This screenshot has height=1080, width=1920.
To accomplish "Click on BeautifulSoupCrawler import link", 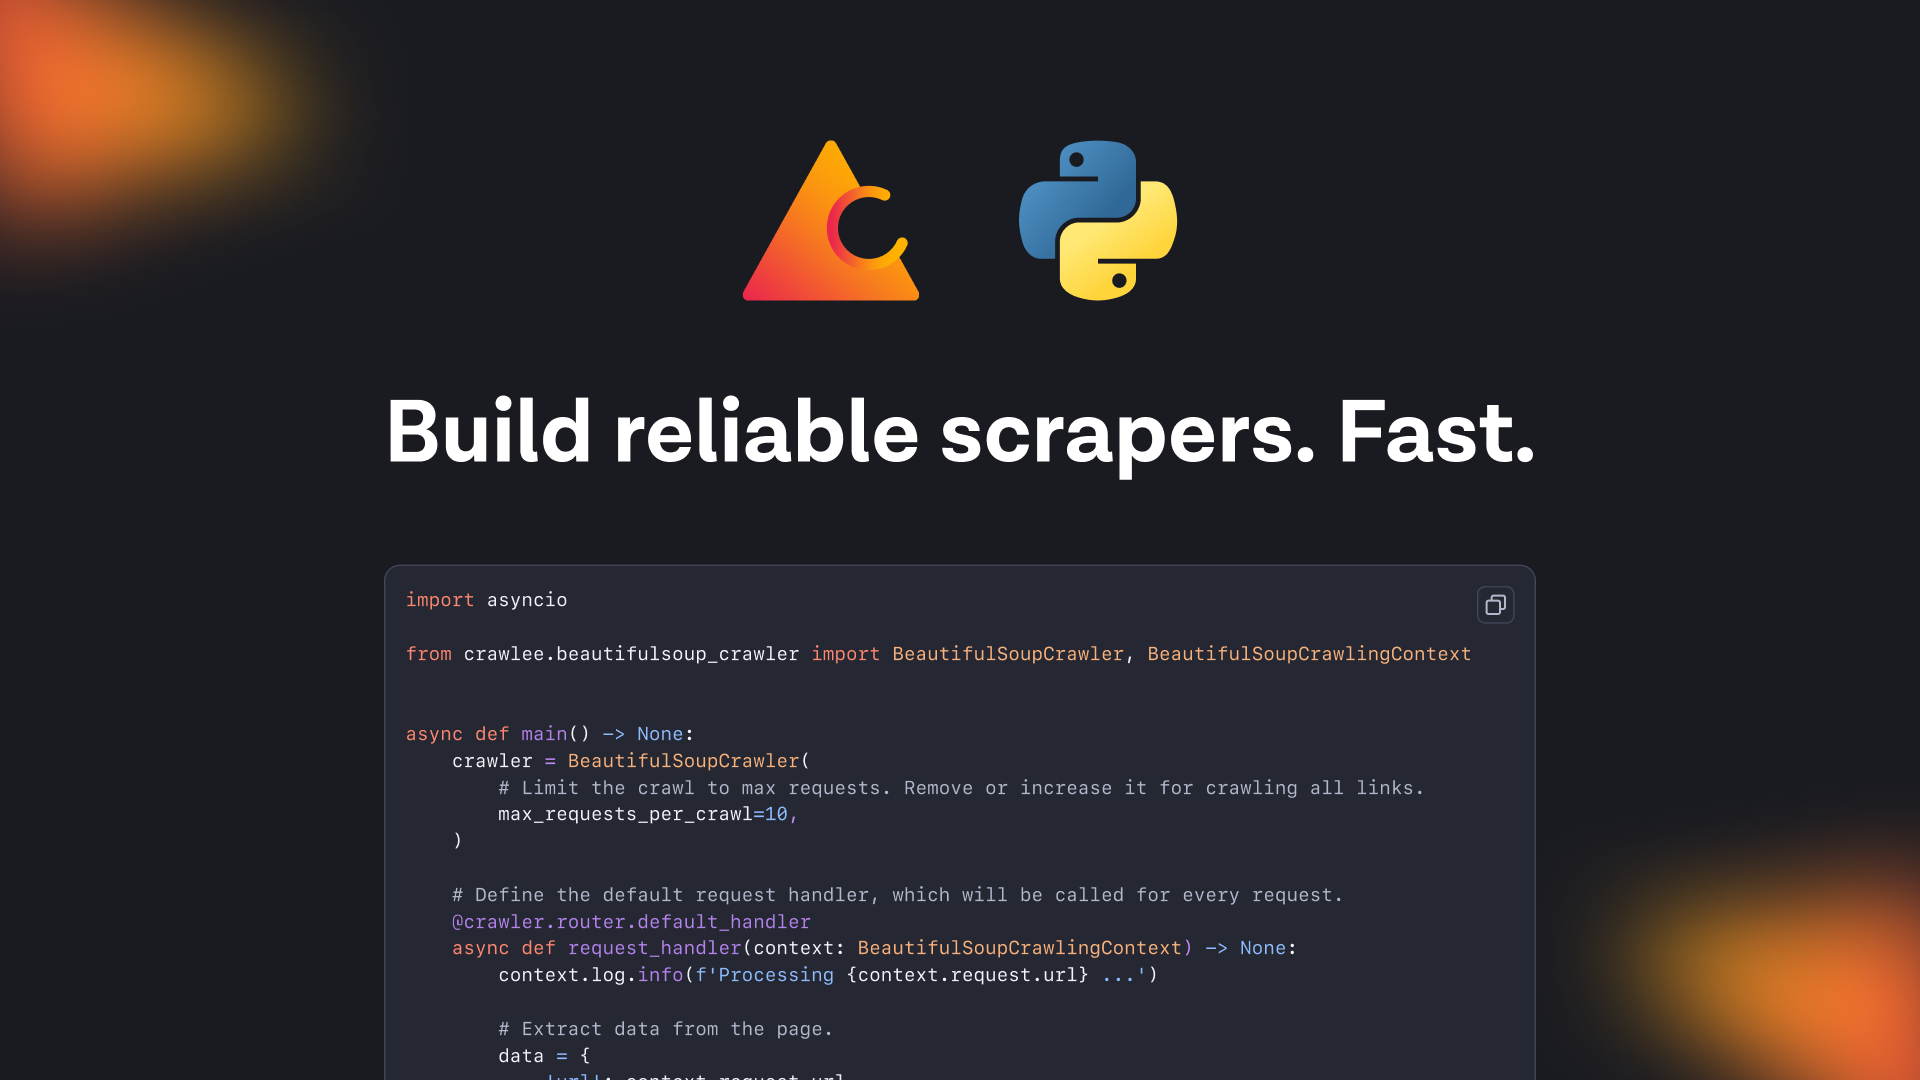I will [x=1007, y=653].
